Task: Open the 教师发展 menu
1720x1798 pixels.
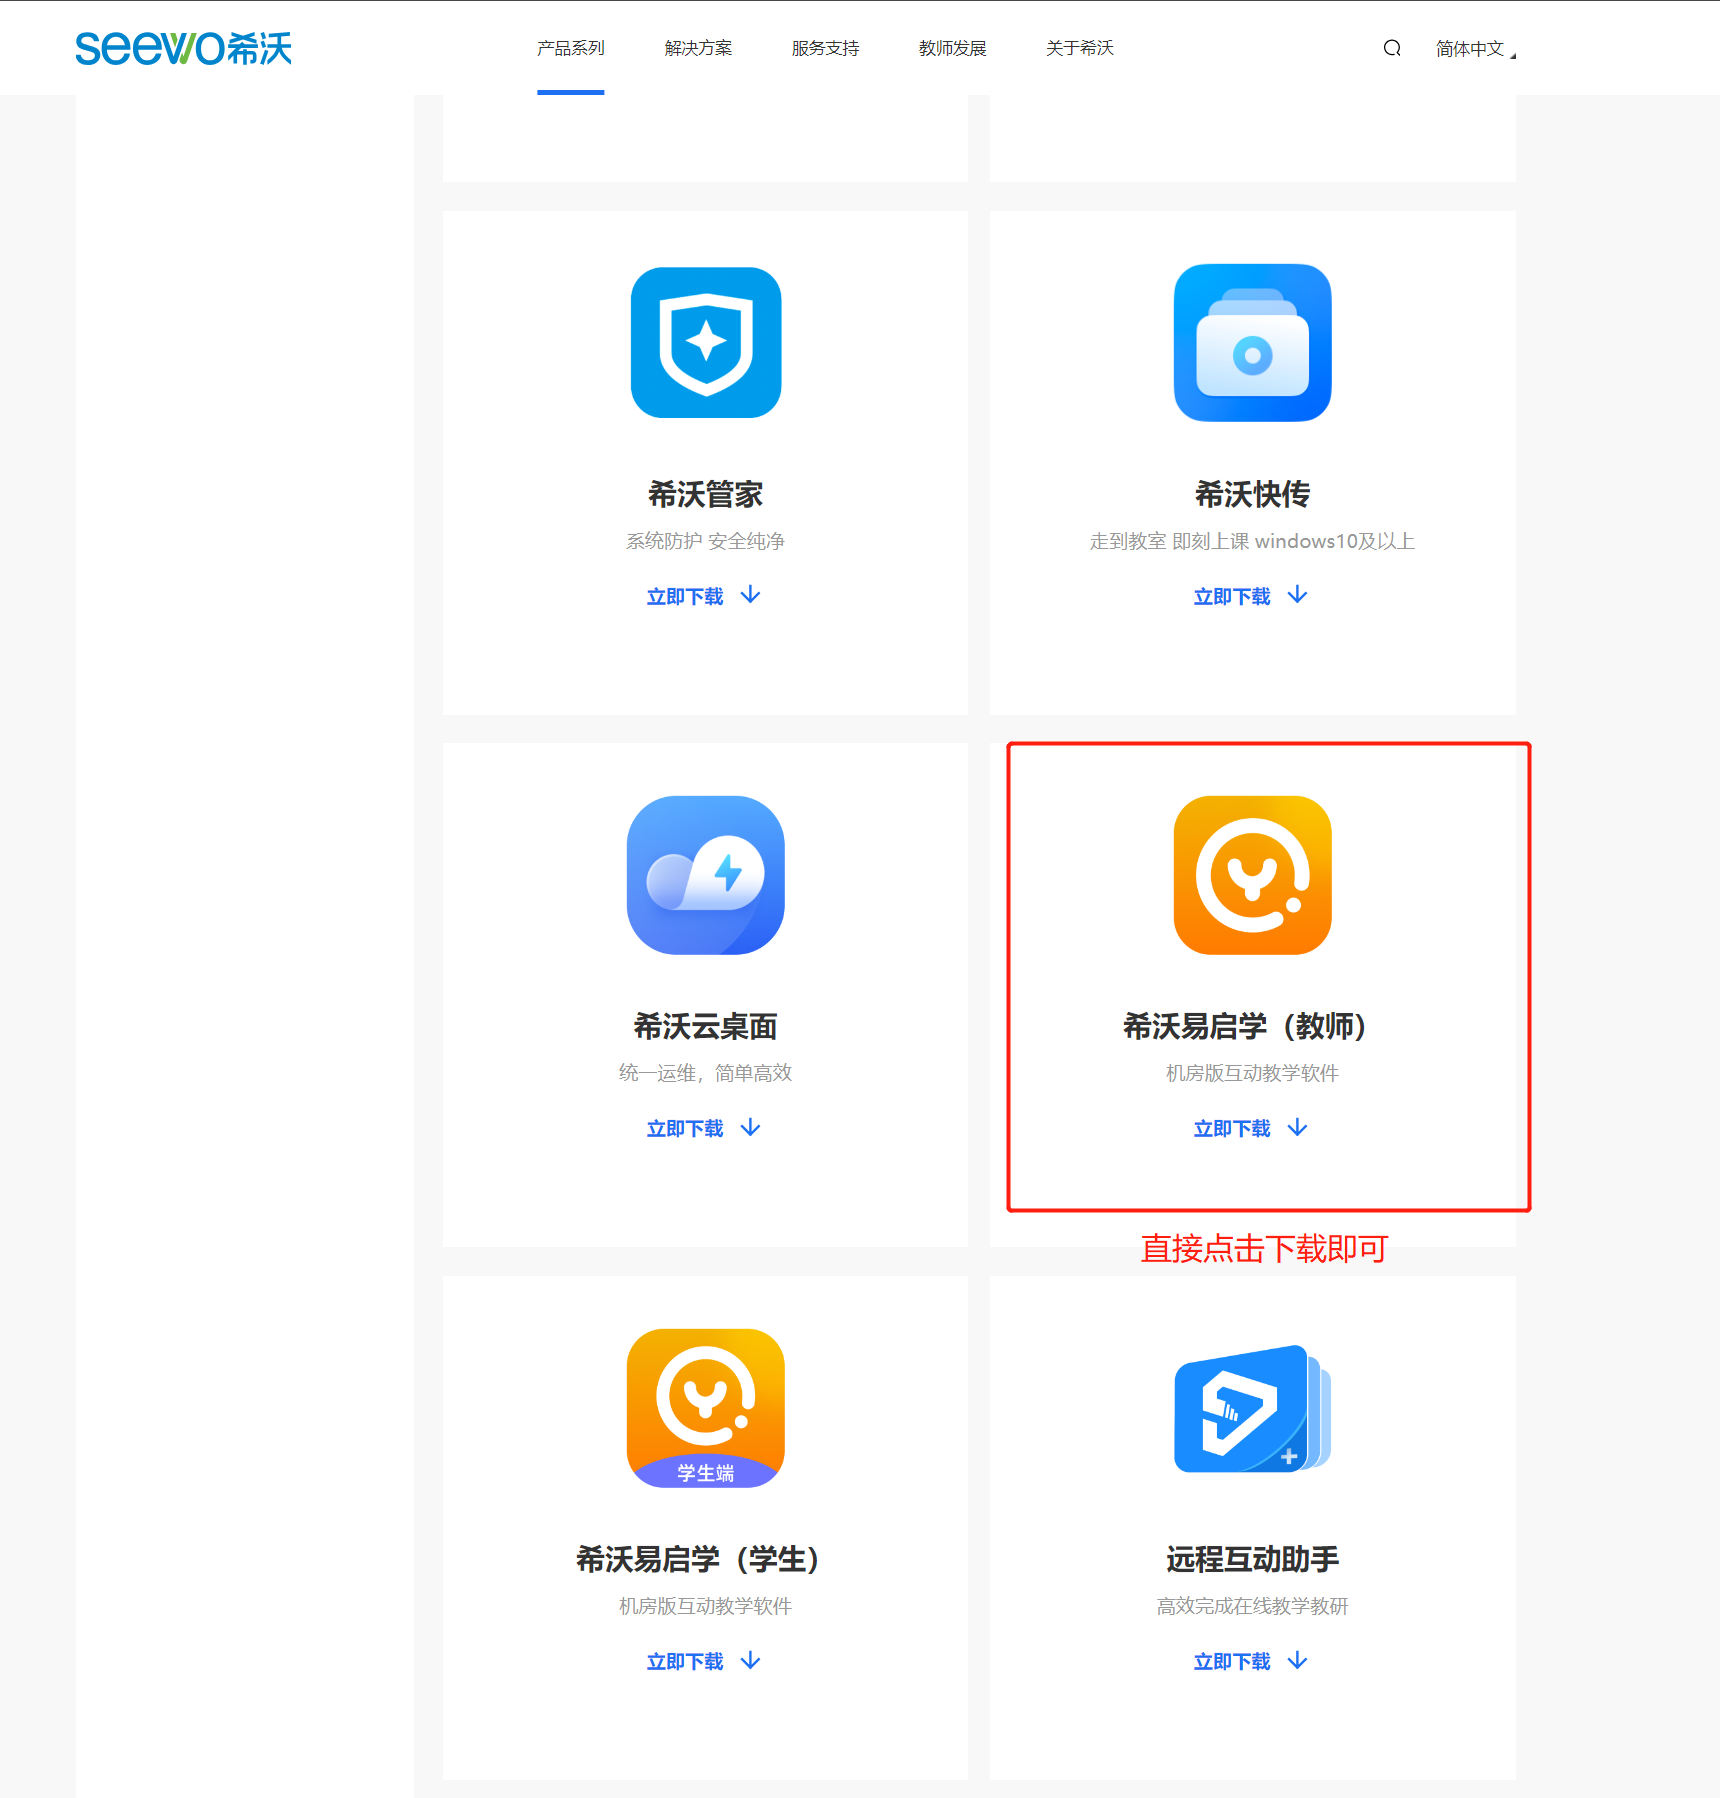Action: pos(952,48)
